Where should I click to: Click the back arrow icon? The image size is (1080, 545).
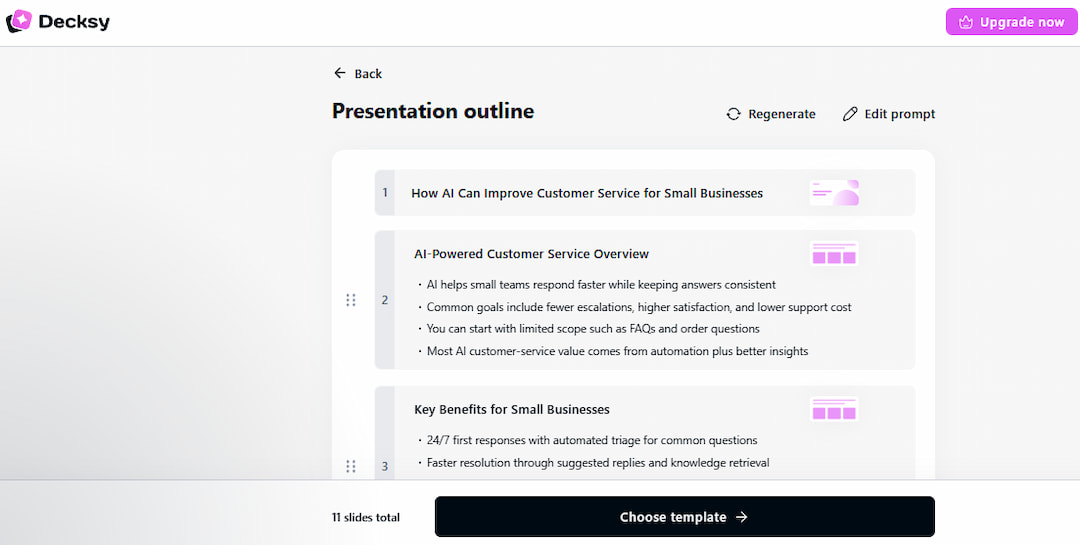click(340, 73)
